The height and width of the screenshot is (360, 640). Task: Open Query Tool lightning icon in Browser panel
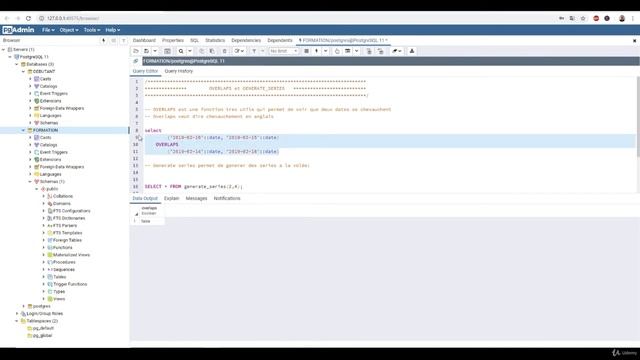pyautogui.click(x=104, y=40)
